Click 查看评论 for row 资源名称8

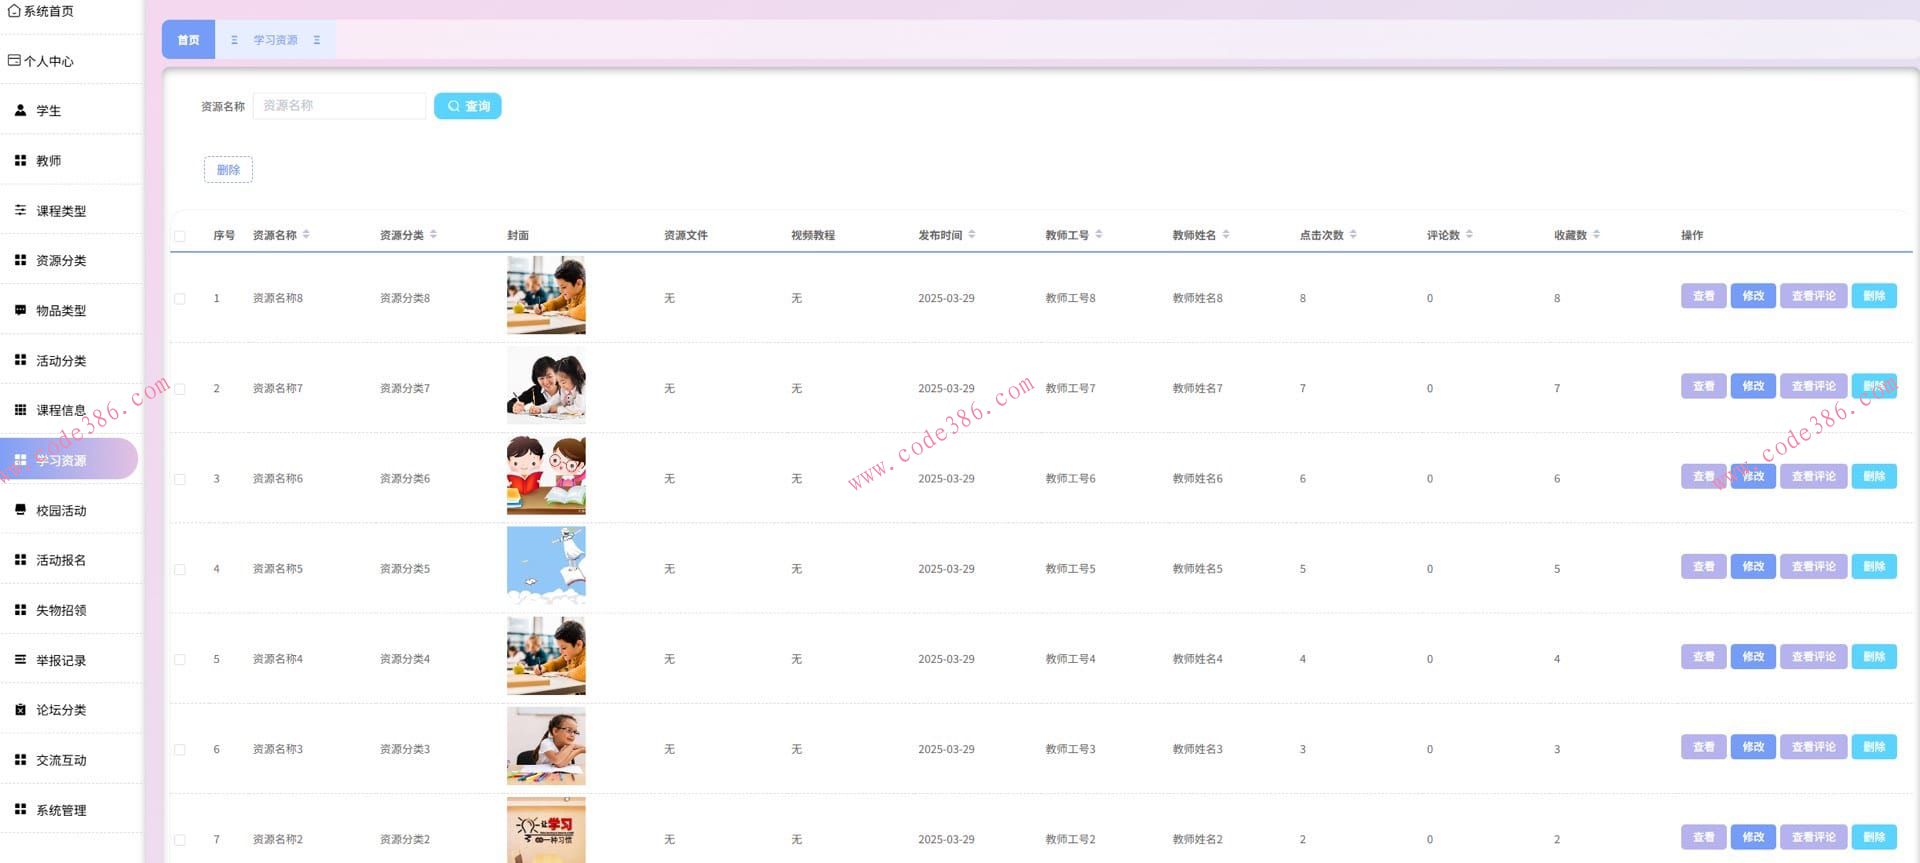[x=1814, y=296]
